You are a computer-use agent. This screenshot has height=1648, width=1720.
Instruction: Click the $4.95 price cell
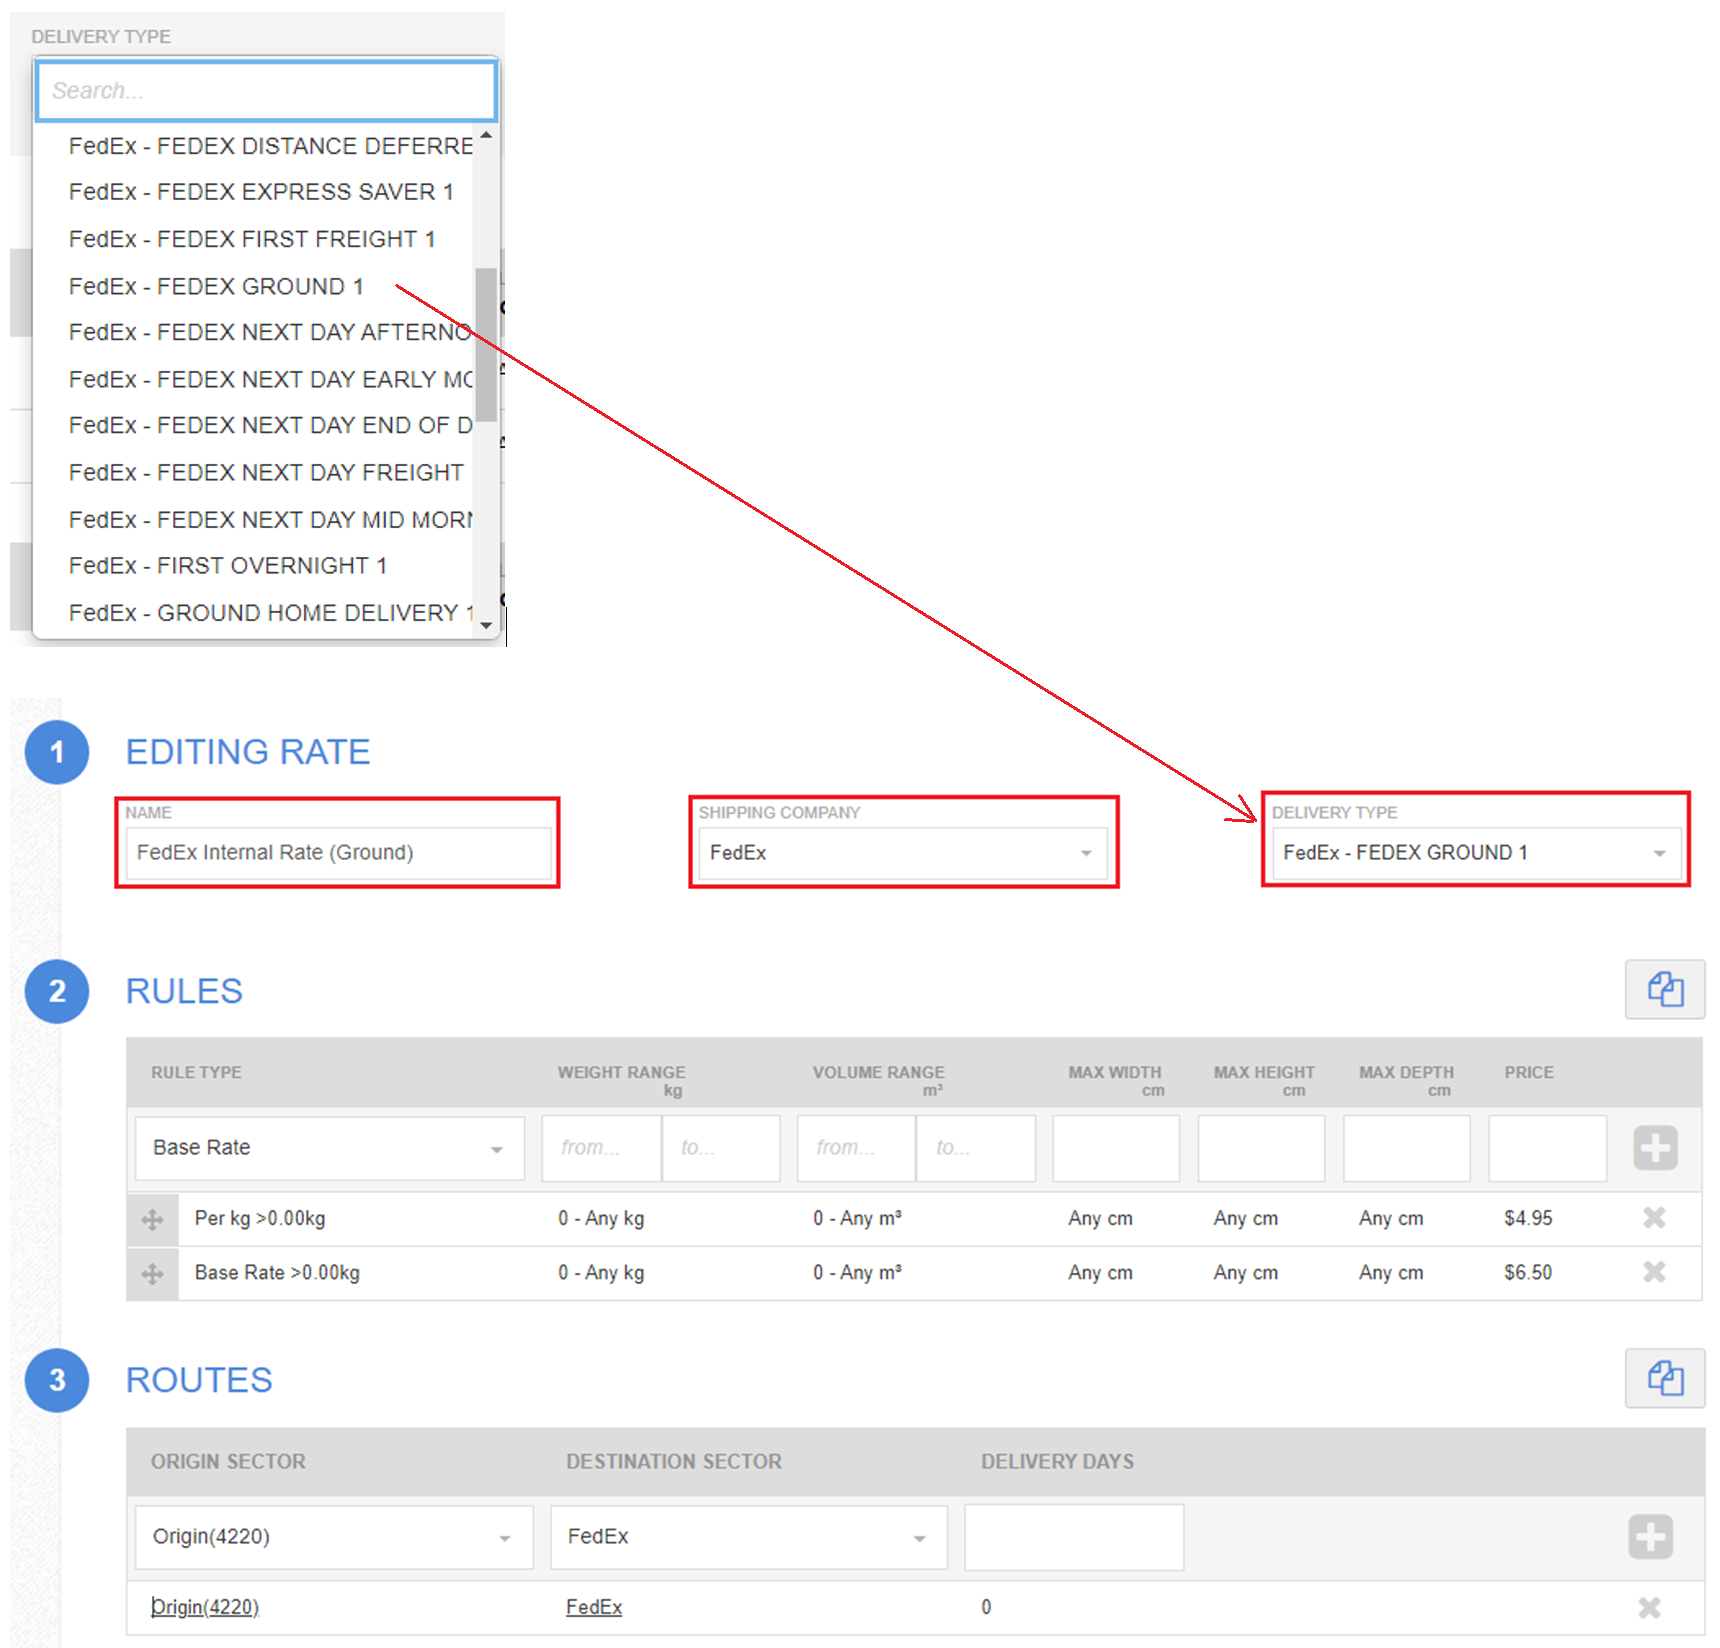(x=1528, y=1218)
